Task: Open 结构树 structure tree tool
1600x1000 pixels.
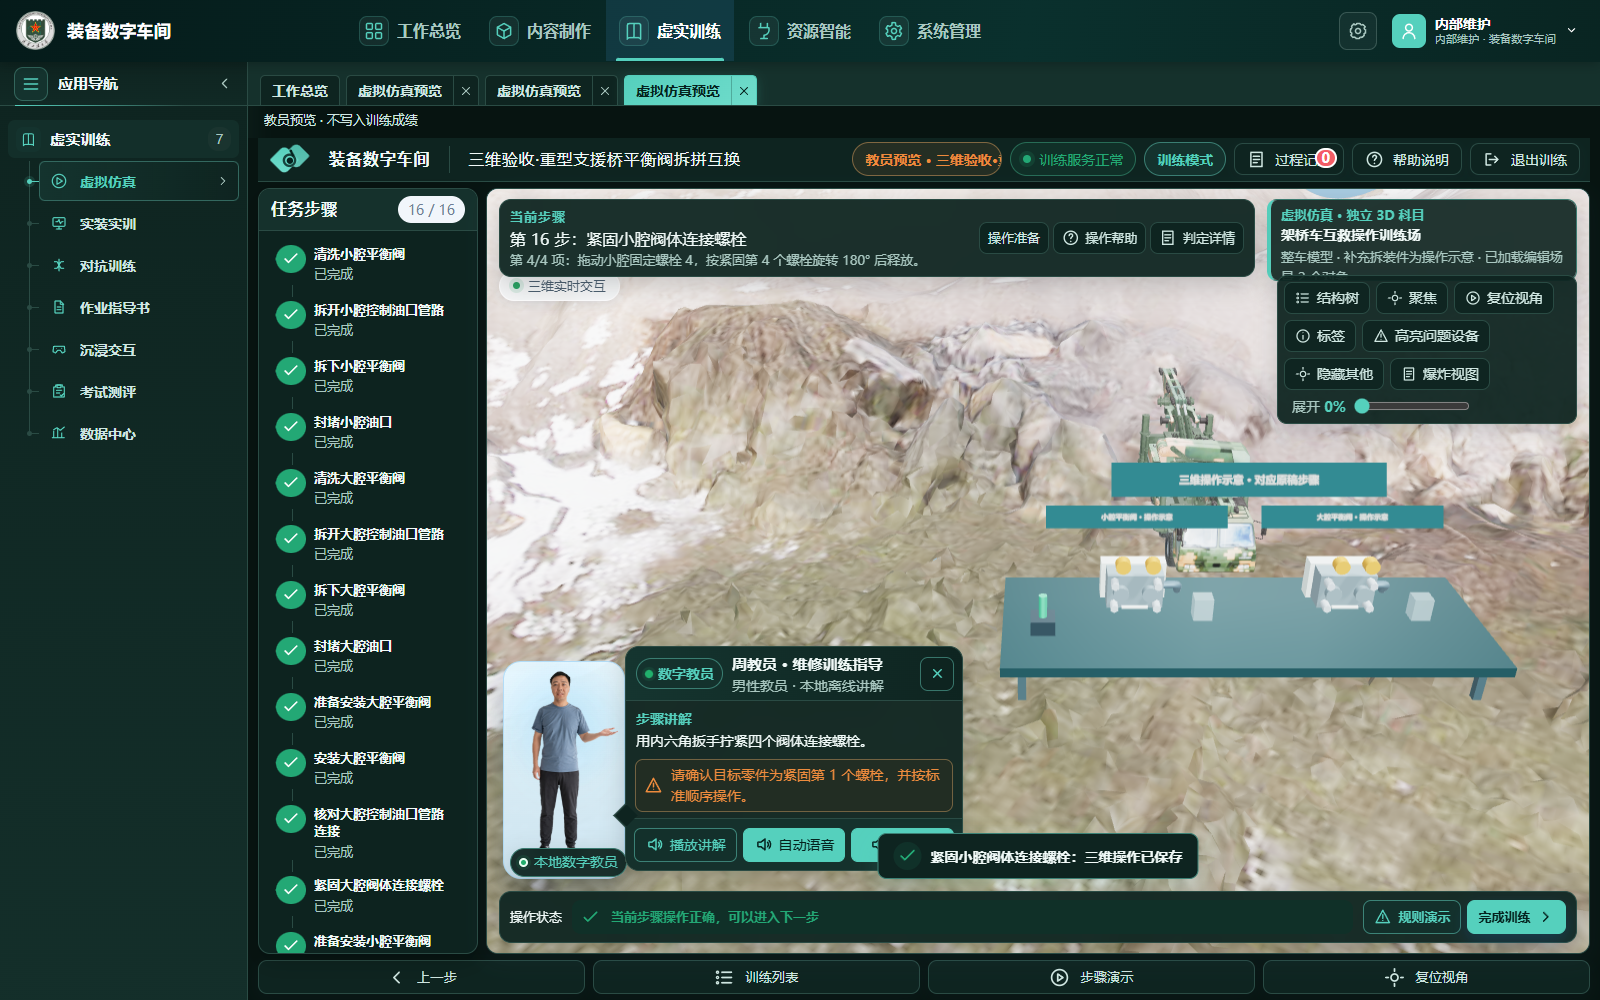Action: click(1326, 298)
